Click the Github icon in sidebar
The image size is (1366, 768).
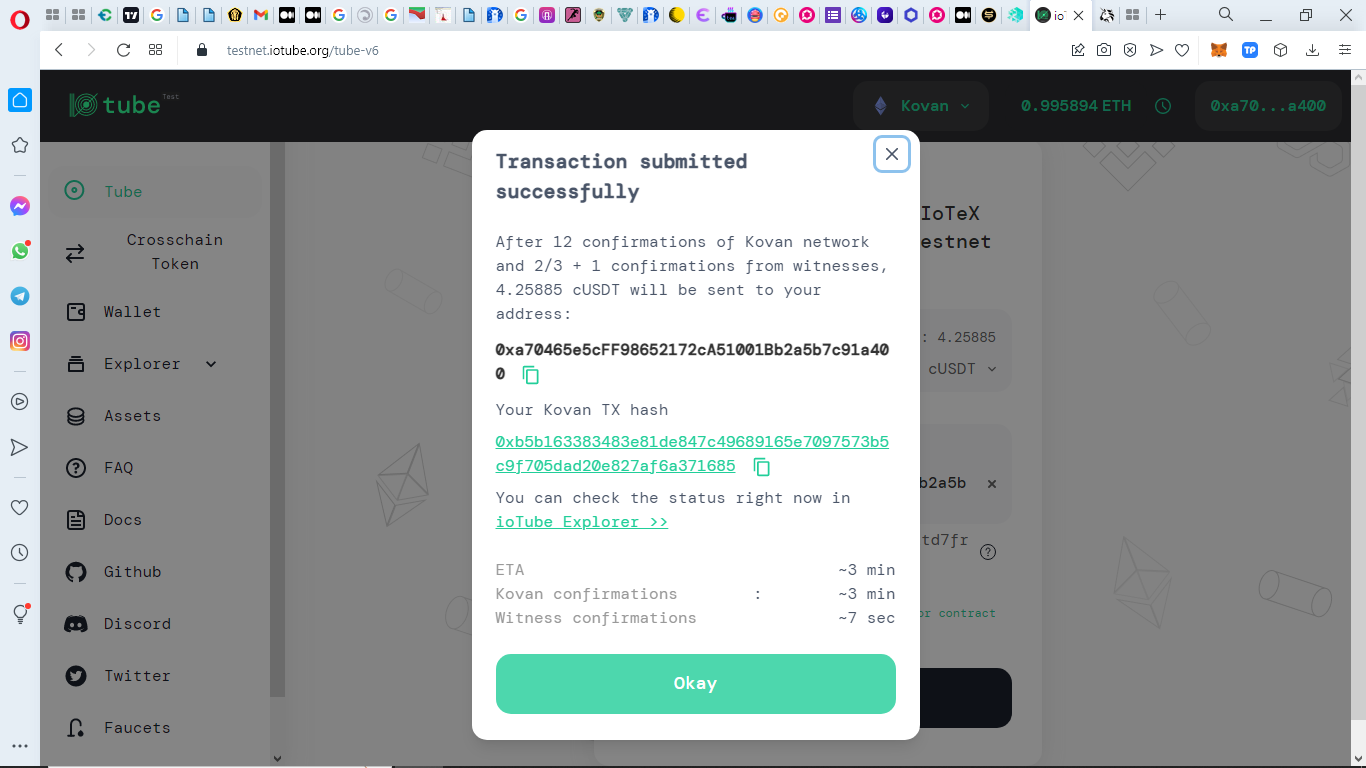(x=76, y=572)
